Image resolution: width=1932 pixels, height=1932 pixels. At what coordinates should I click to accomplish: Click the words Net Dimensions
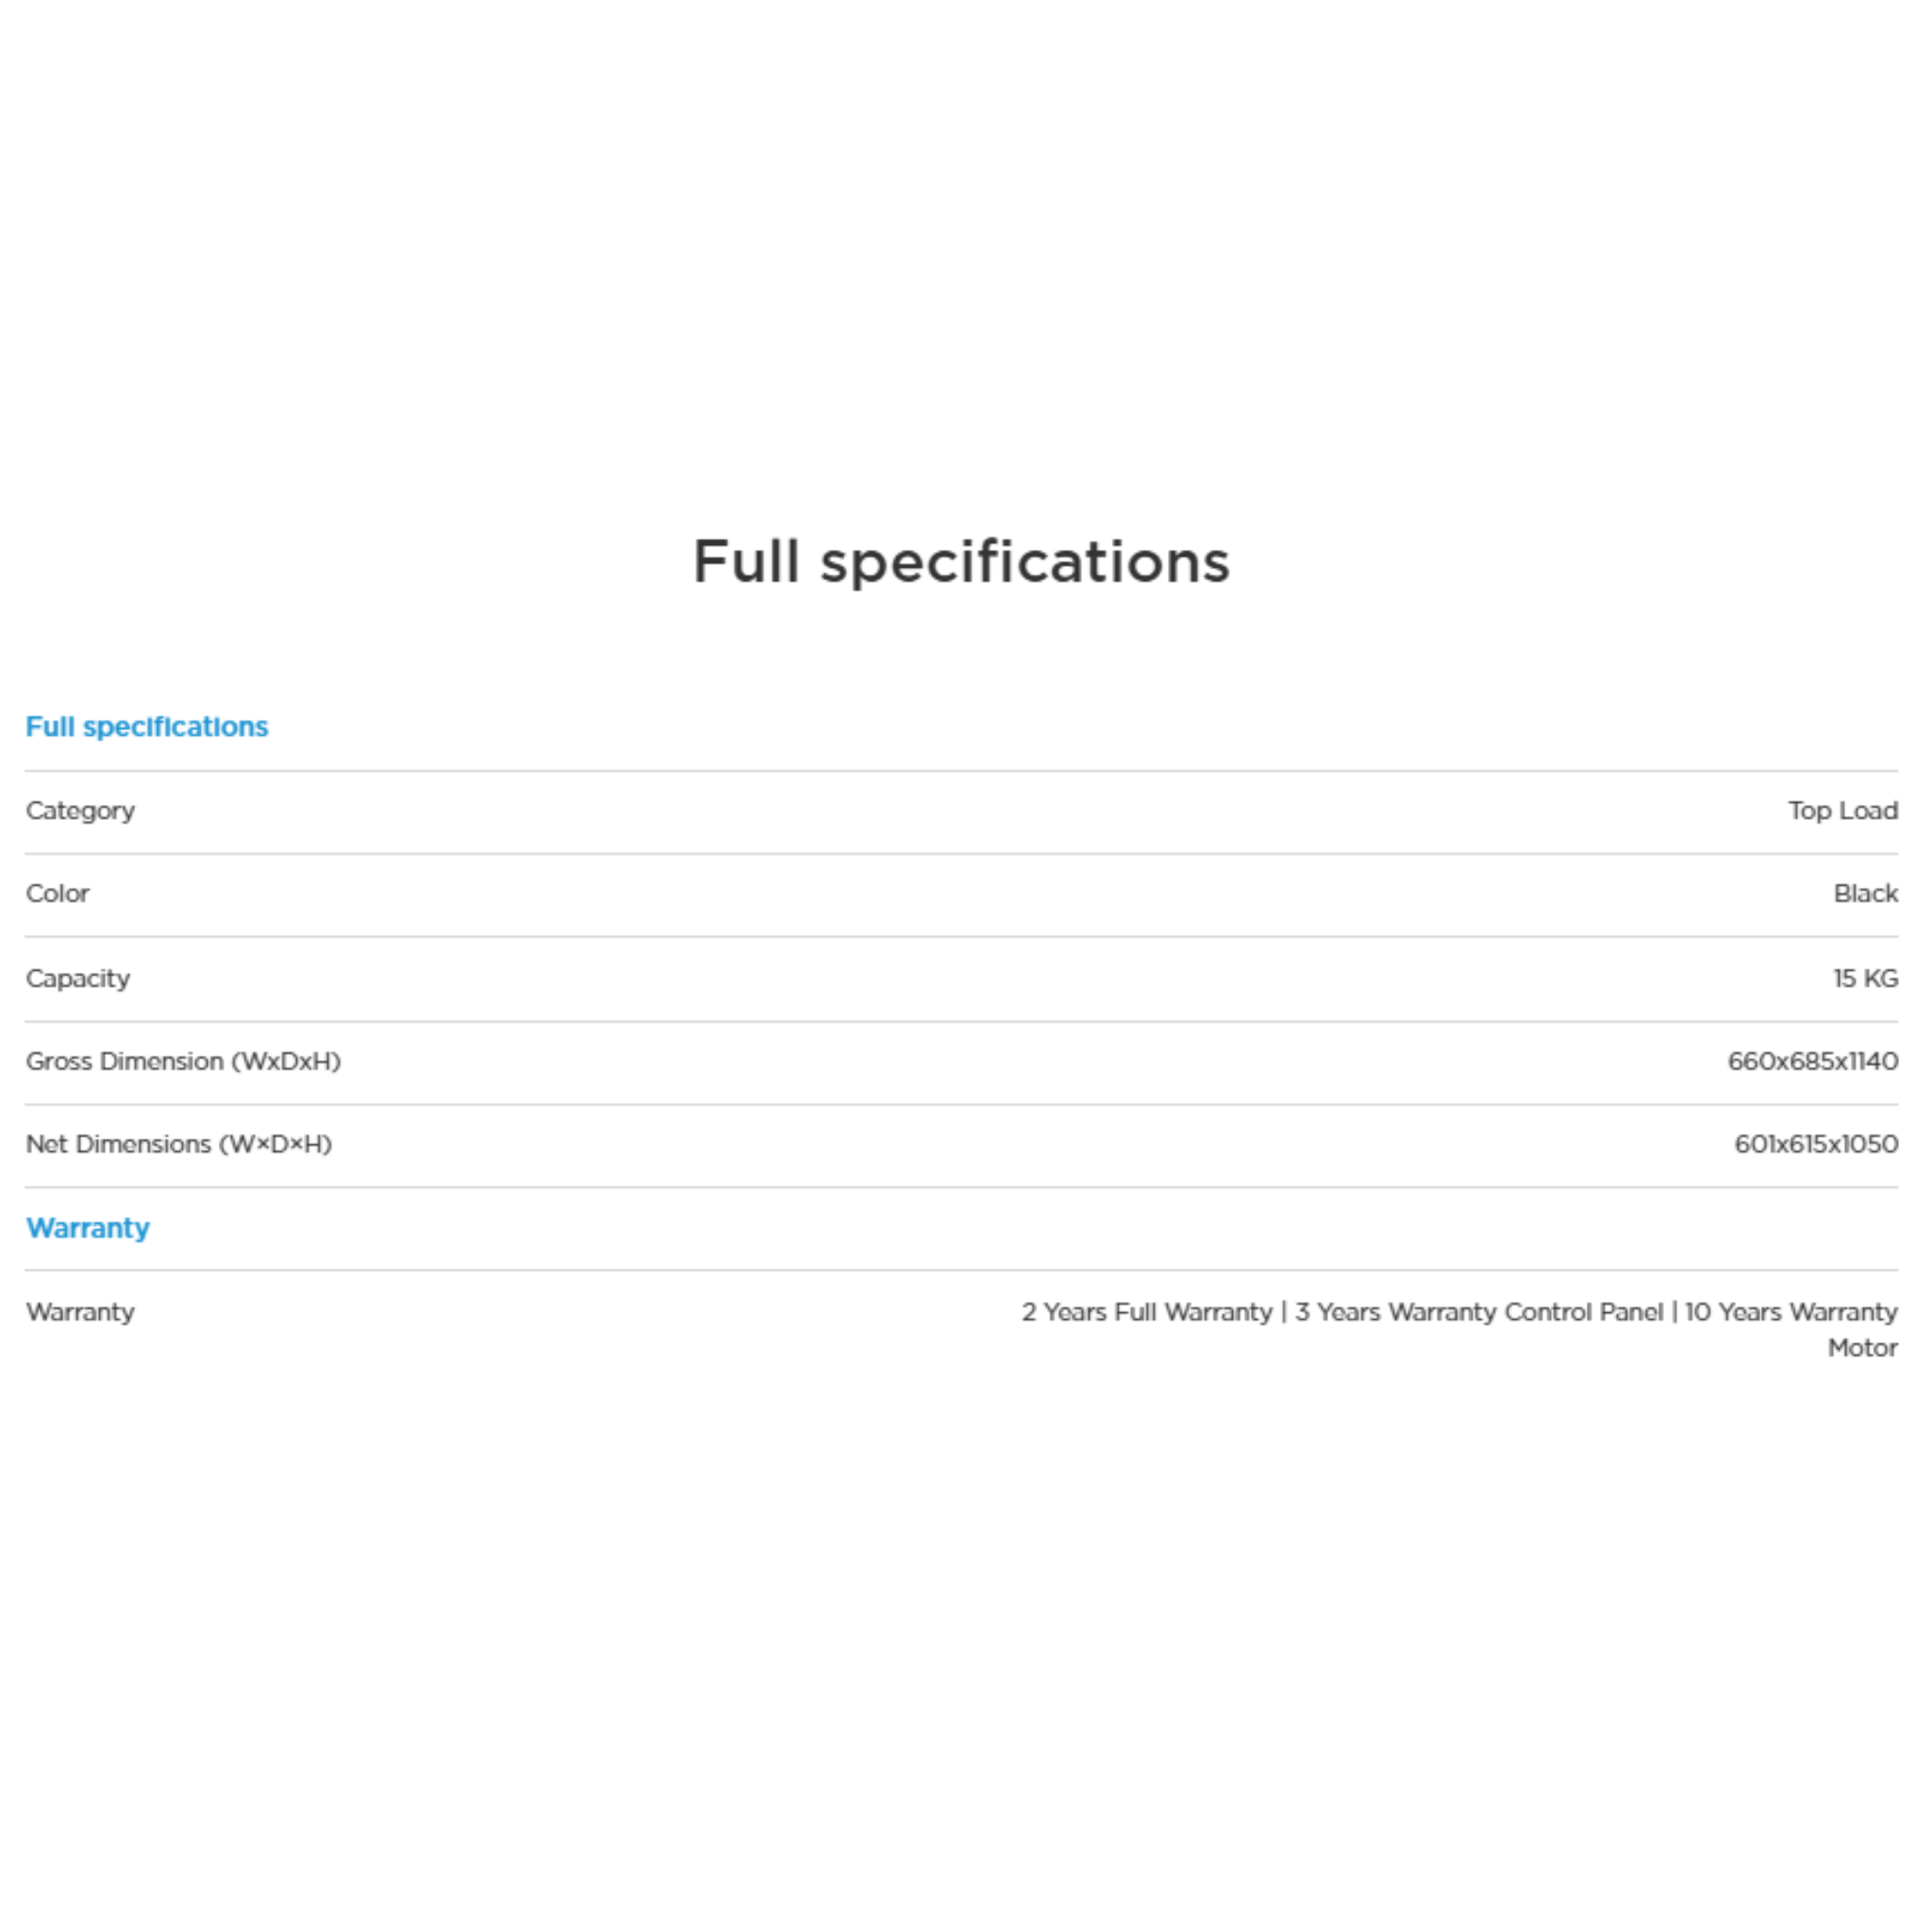click(x=118, y=1144)
